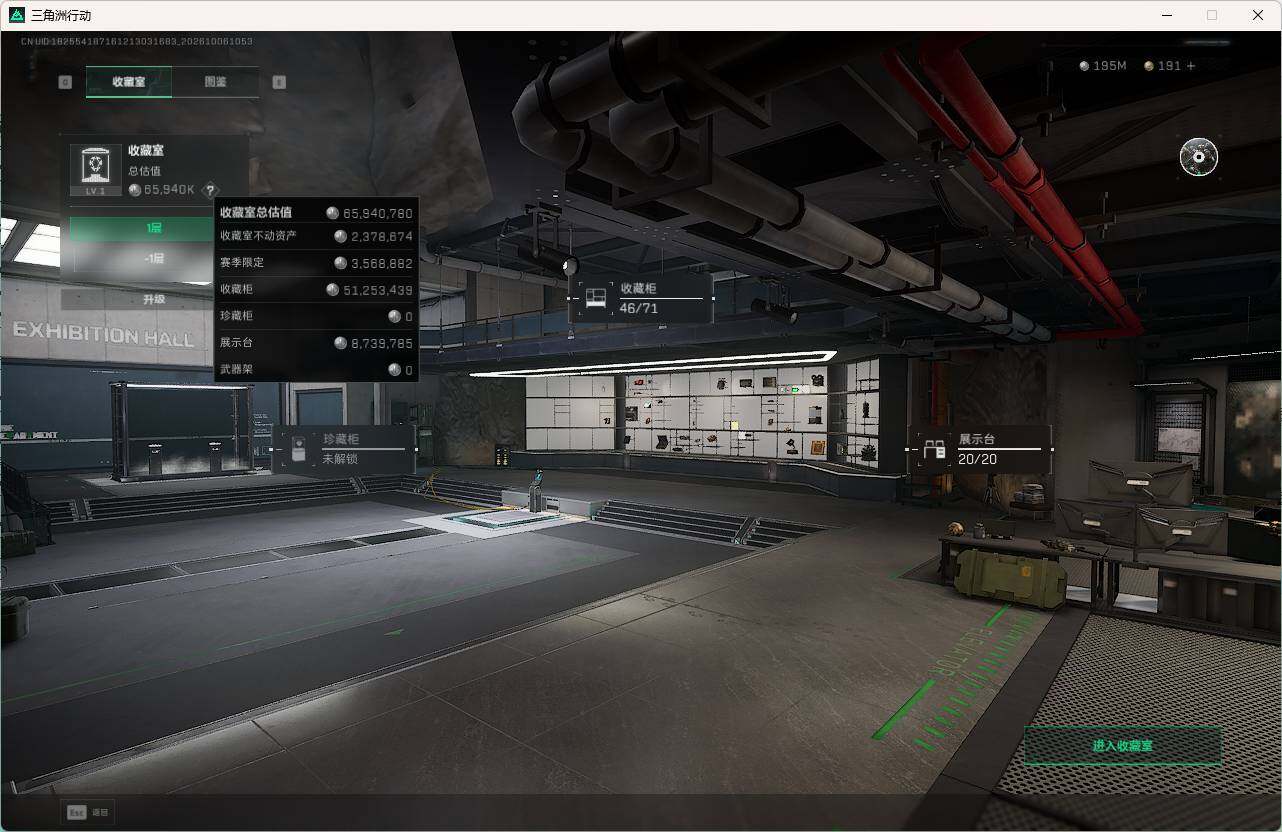
Task: Click the question mark help icon beside 65,940K
Action: pos(210,190)
